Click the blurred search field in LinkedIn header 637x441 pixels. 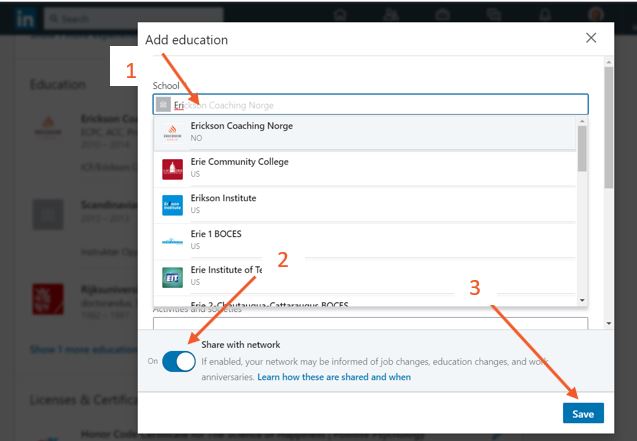[134, 19]
